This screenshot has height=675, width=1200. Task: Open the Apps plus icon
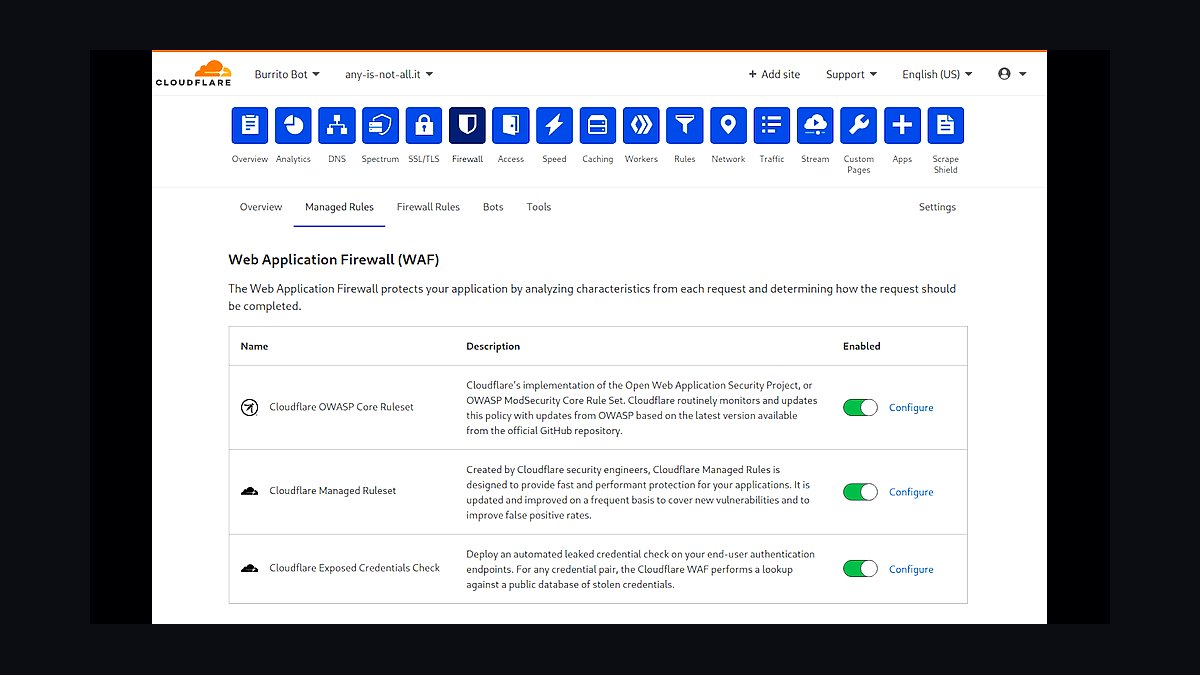[902, 126]
